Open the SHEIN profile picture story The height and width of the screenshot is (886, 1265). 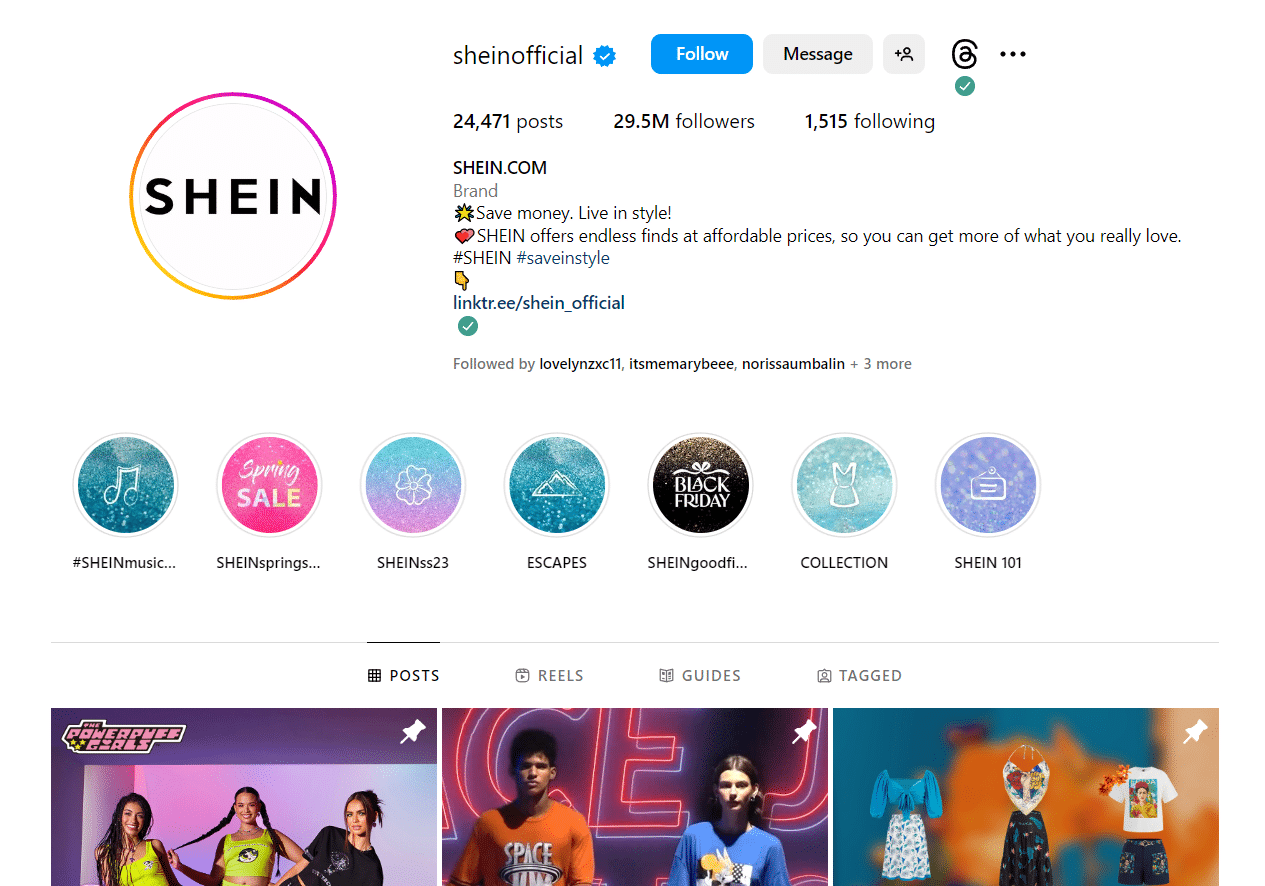pyautogui.click(x=233, y=196)
